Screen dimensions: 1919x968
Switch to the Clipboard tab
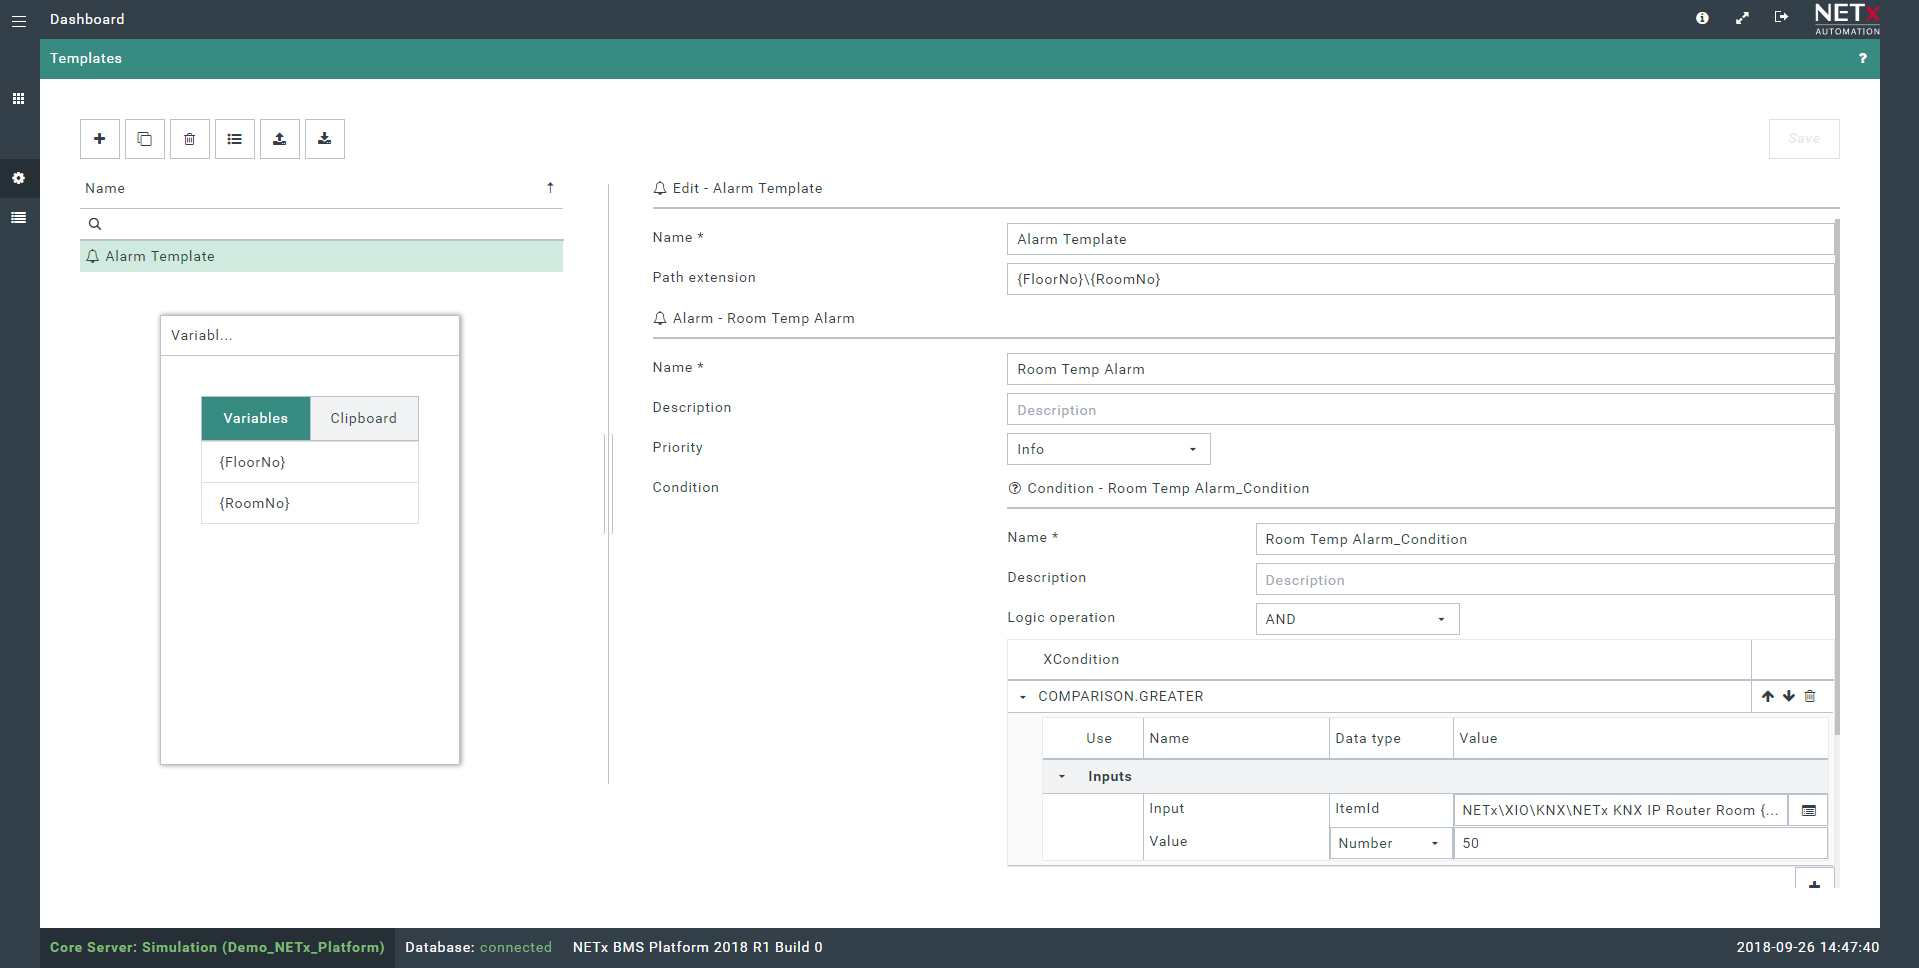364,418
